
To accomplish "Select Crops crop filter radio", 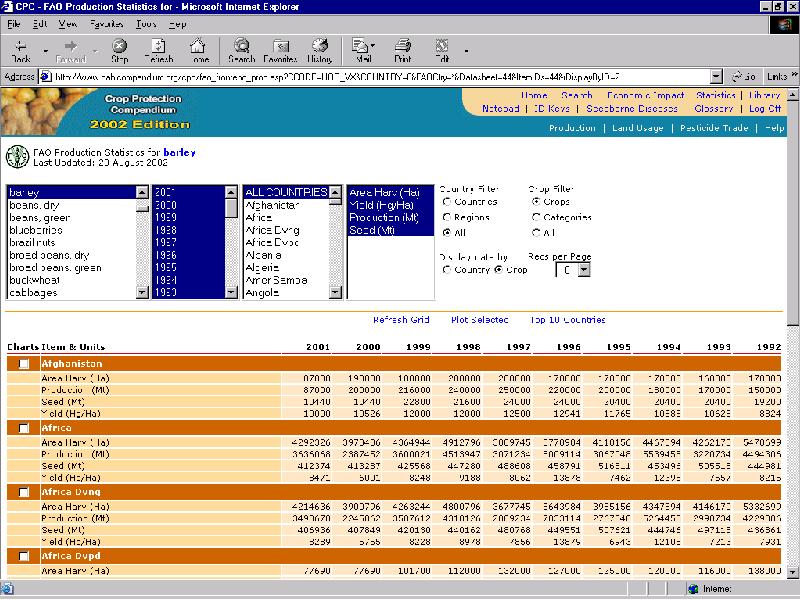I will coord(536,202).
